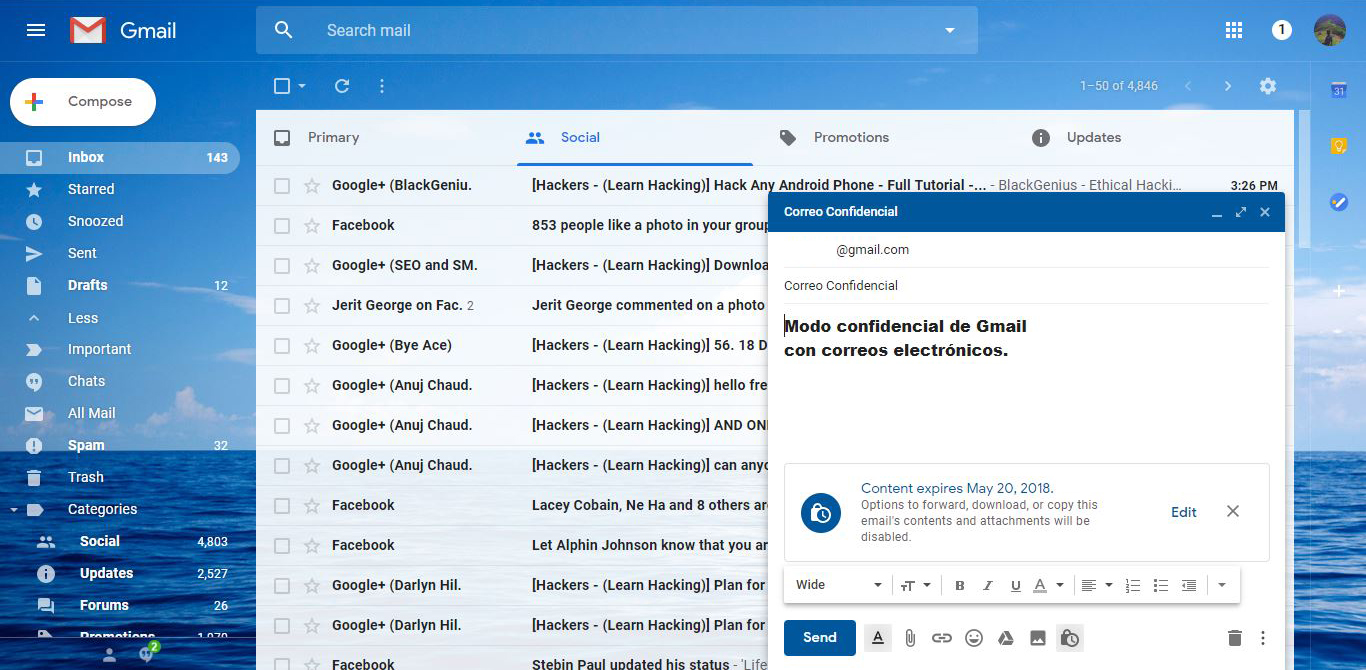Check the Google+ (Bye Ace) email

pyautogui.click(x=282, y=345)
